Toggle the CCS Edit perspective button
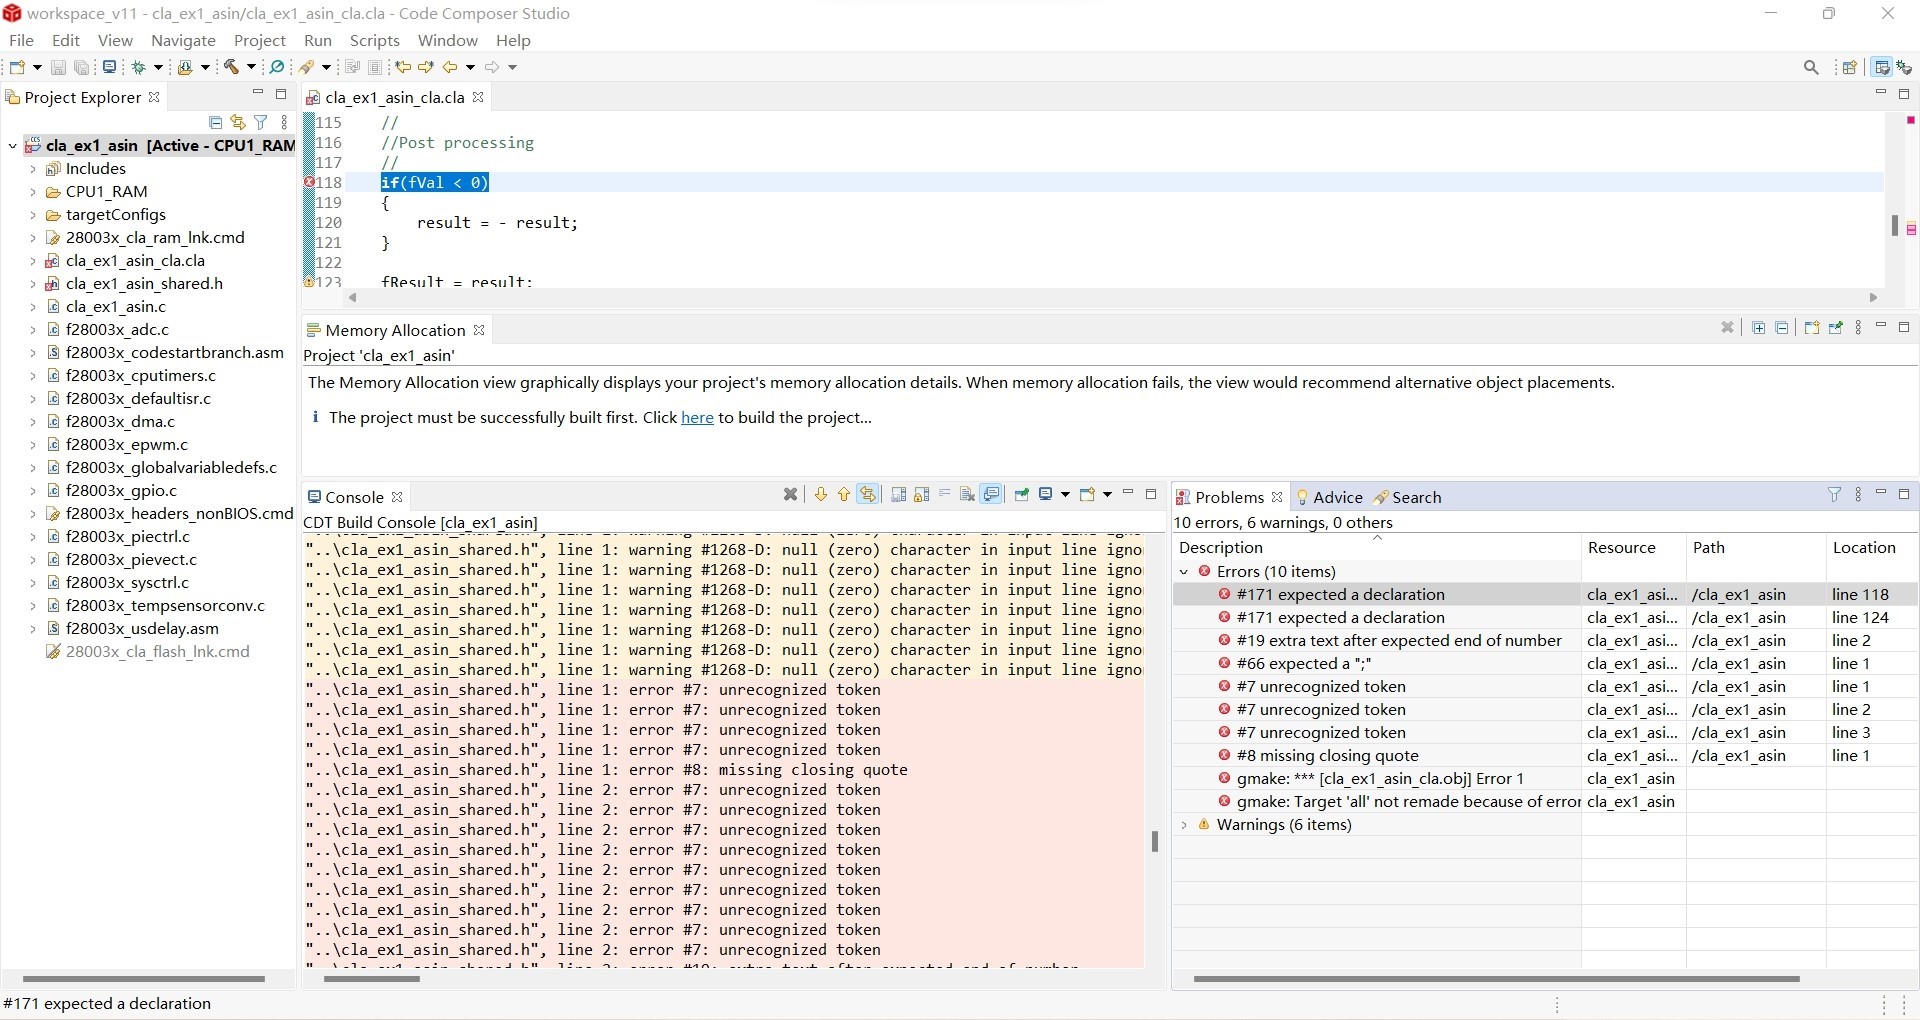This screenshot has height=1020, width=1920. [x=1882, y=67]
